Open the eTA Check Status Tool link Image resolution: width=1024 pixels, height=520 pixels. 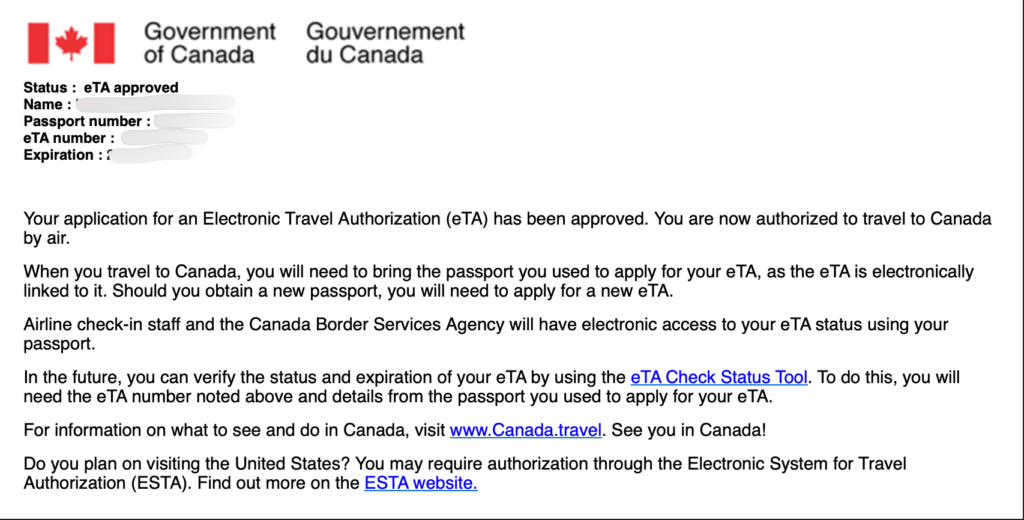click(x=718, y=377)
